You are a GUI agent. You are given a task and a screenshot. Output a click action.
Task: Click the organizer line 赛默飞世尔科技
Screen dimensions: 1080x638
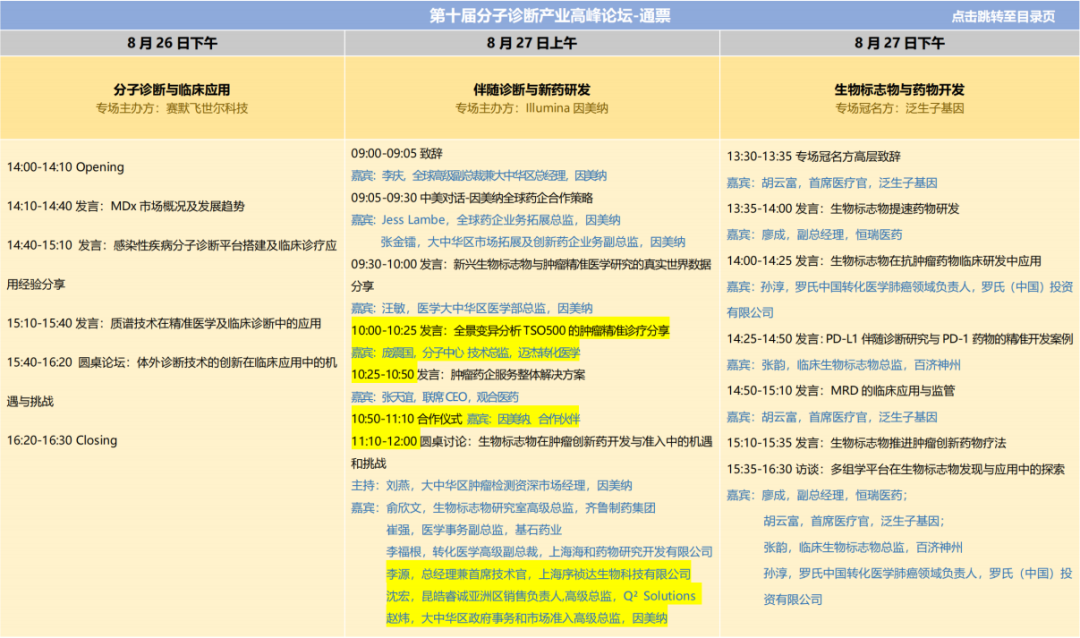point(172,108)
